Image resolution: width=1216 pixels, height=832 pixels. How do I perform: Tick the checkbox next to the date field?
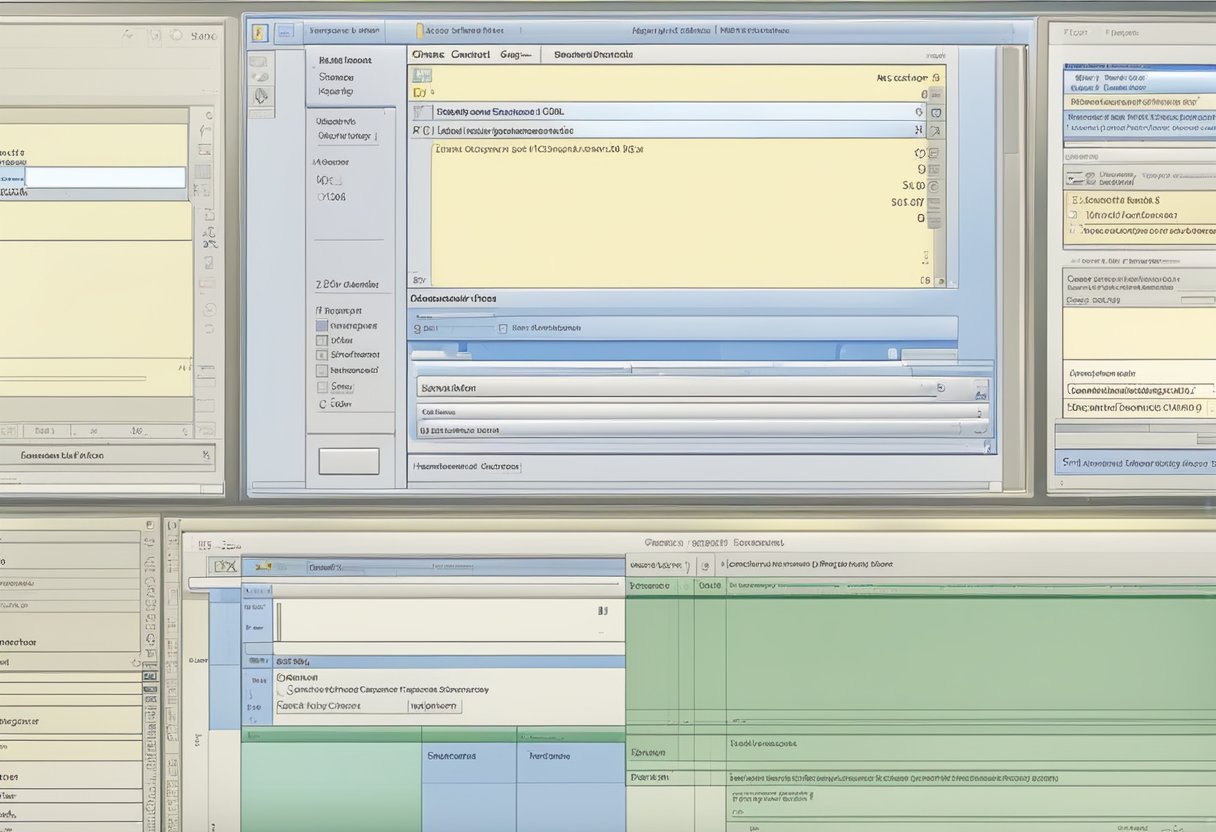pyautogui.click(x=502, y=329)
